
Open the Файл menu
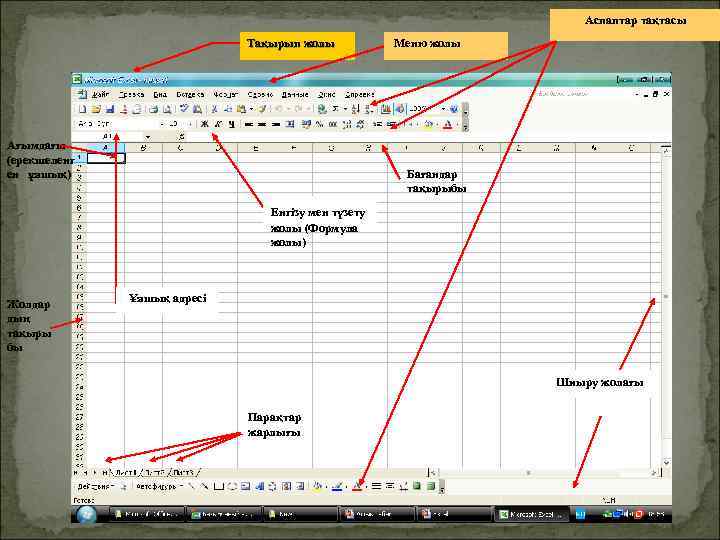click(x=100, y=95)
